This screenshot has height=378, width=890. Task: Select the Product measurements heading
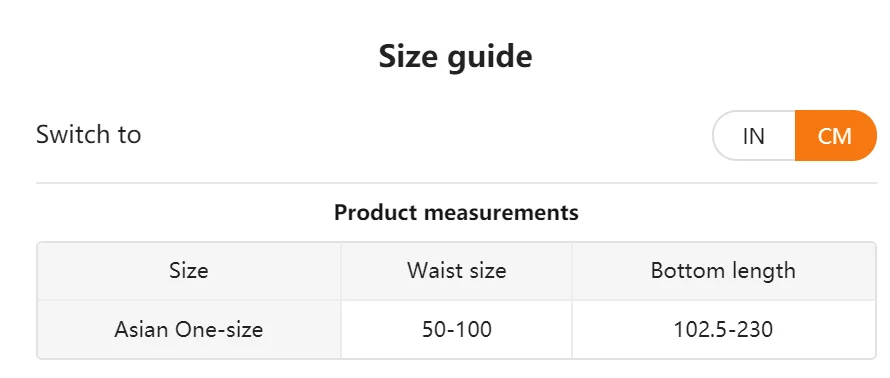(456, 212)
